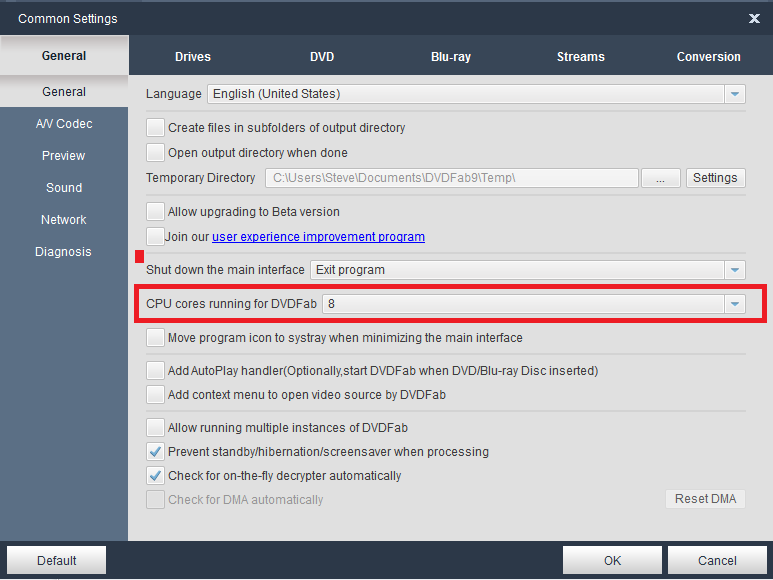Open user experience improvement program link
This screenshot has width=773, height=580.
pos(318,237)
